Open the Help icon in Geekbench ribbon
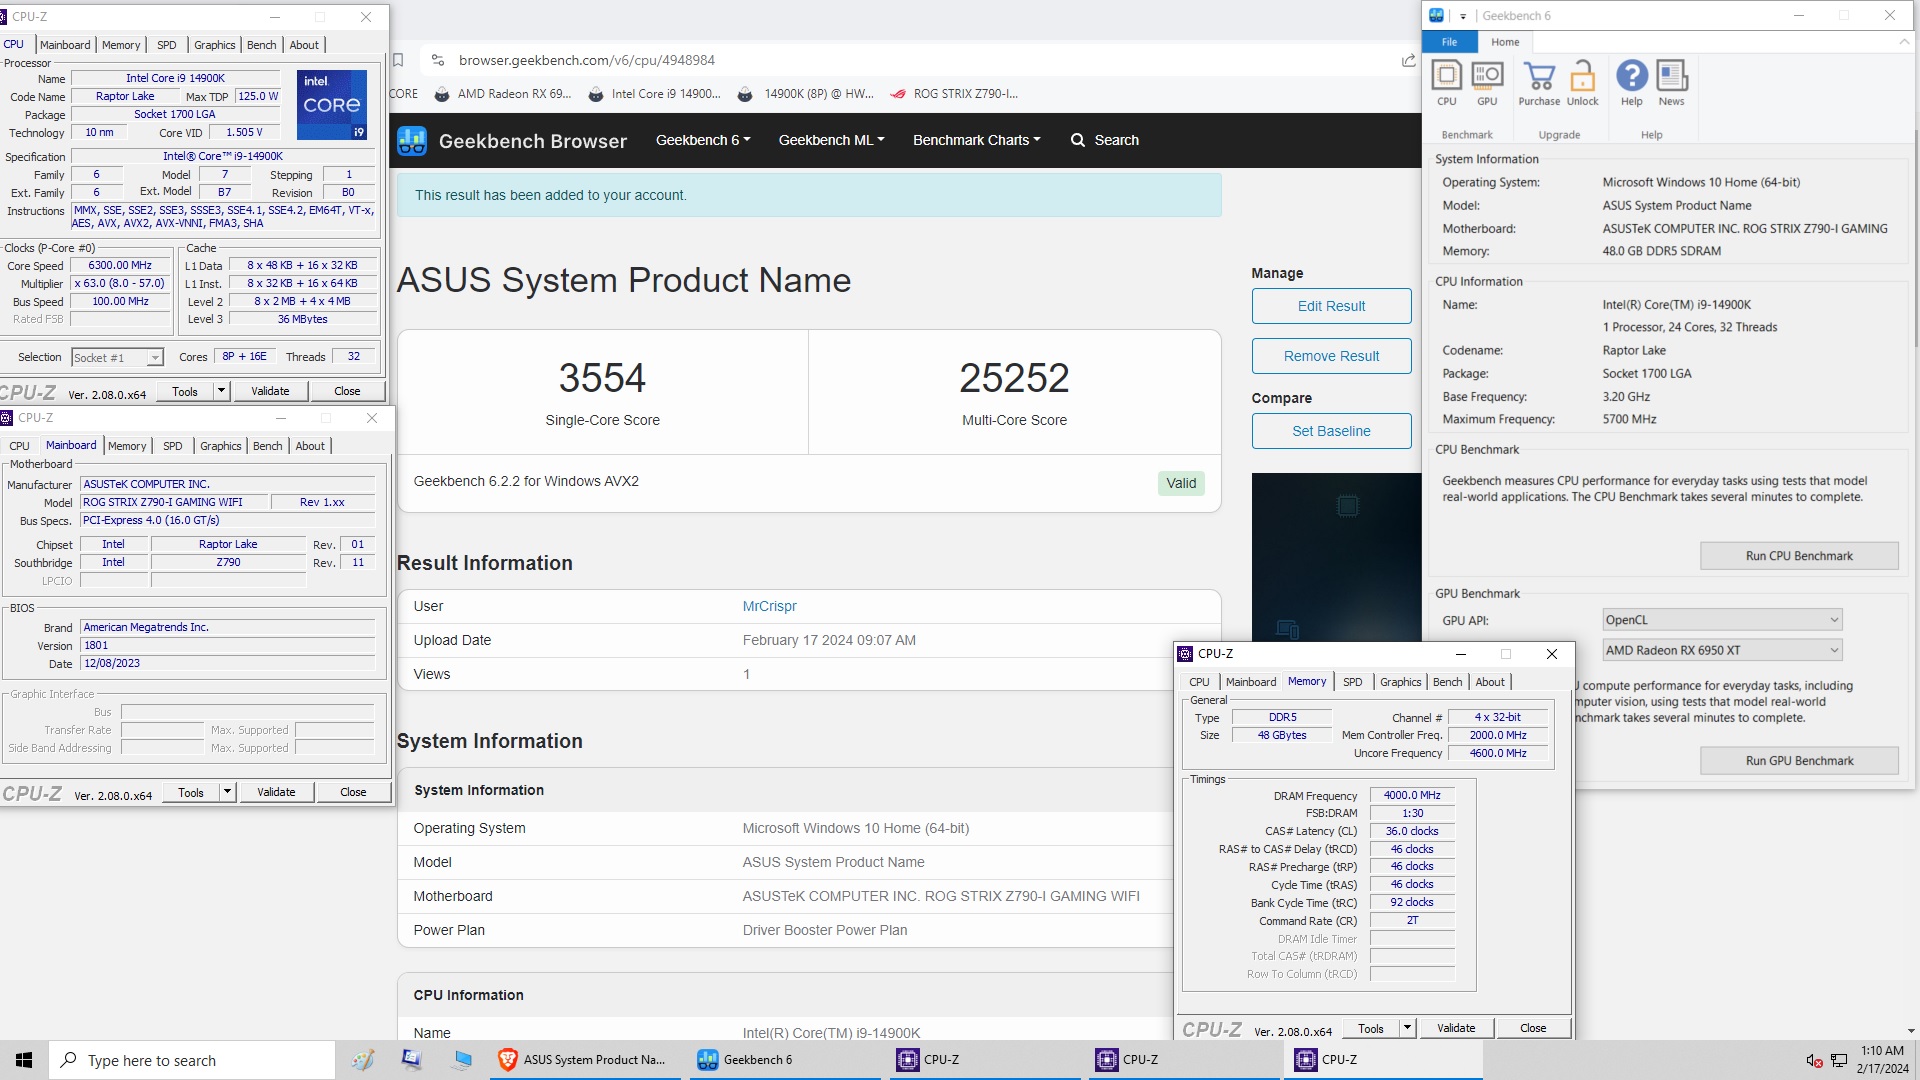The height and width of the screenshot is (1080, 1920). [x=1631, y=84]
